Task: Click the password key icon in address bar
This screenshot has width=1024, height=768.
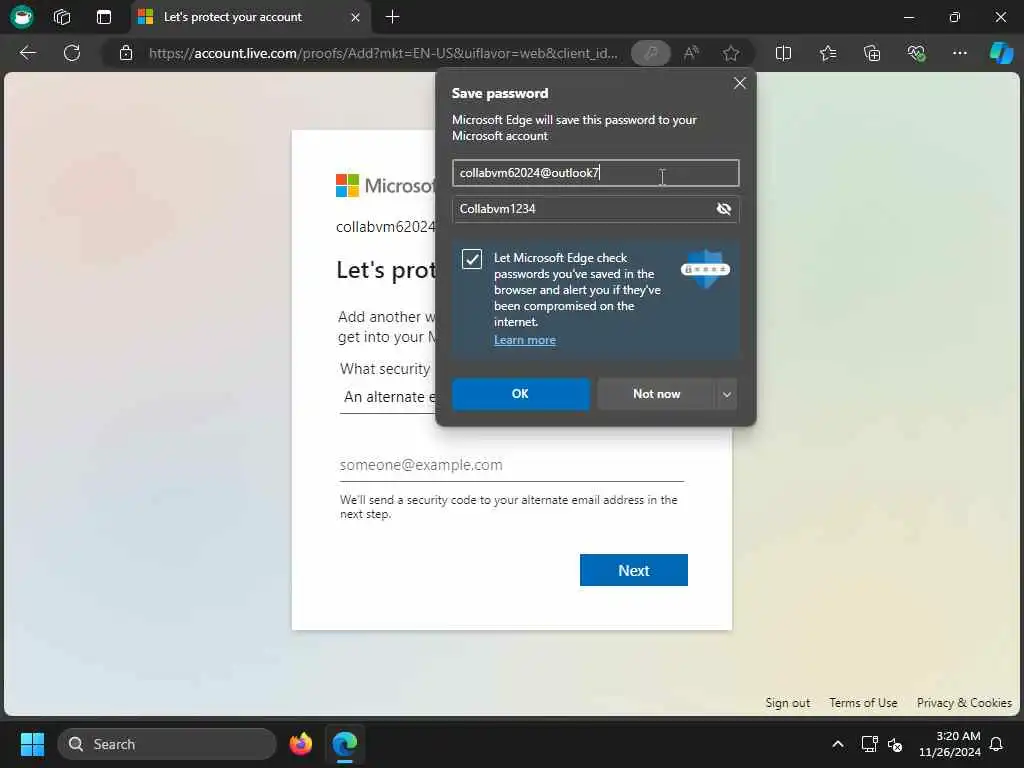Action: [650, 53]
